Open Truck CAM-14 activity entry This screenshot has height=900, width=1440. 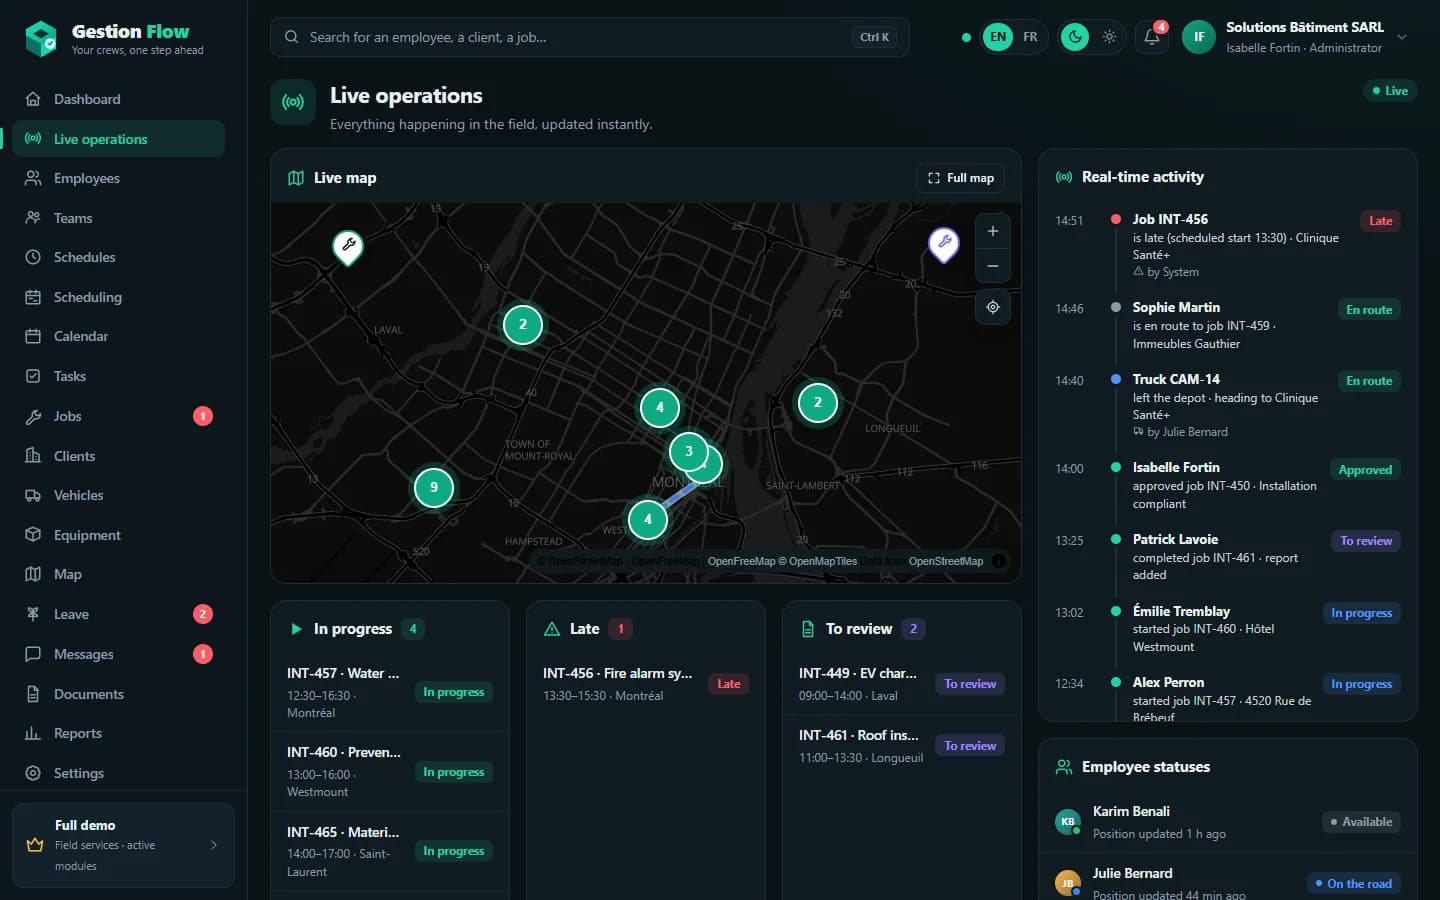point(1228,405)
